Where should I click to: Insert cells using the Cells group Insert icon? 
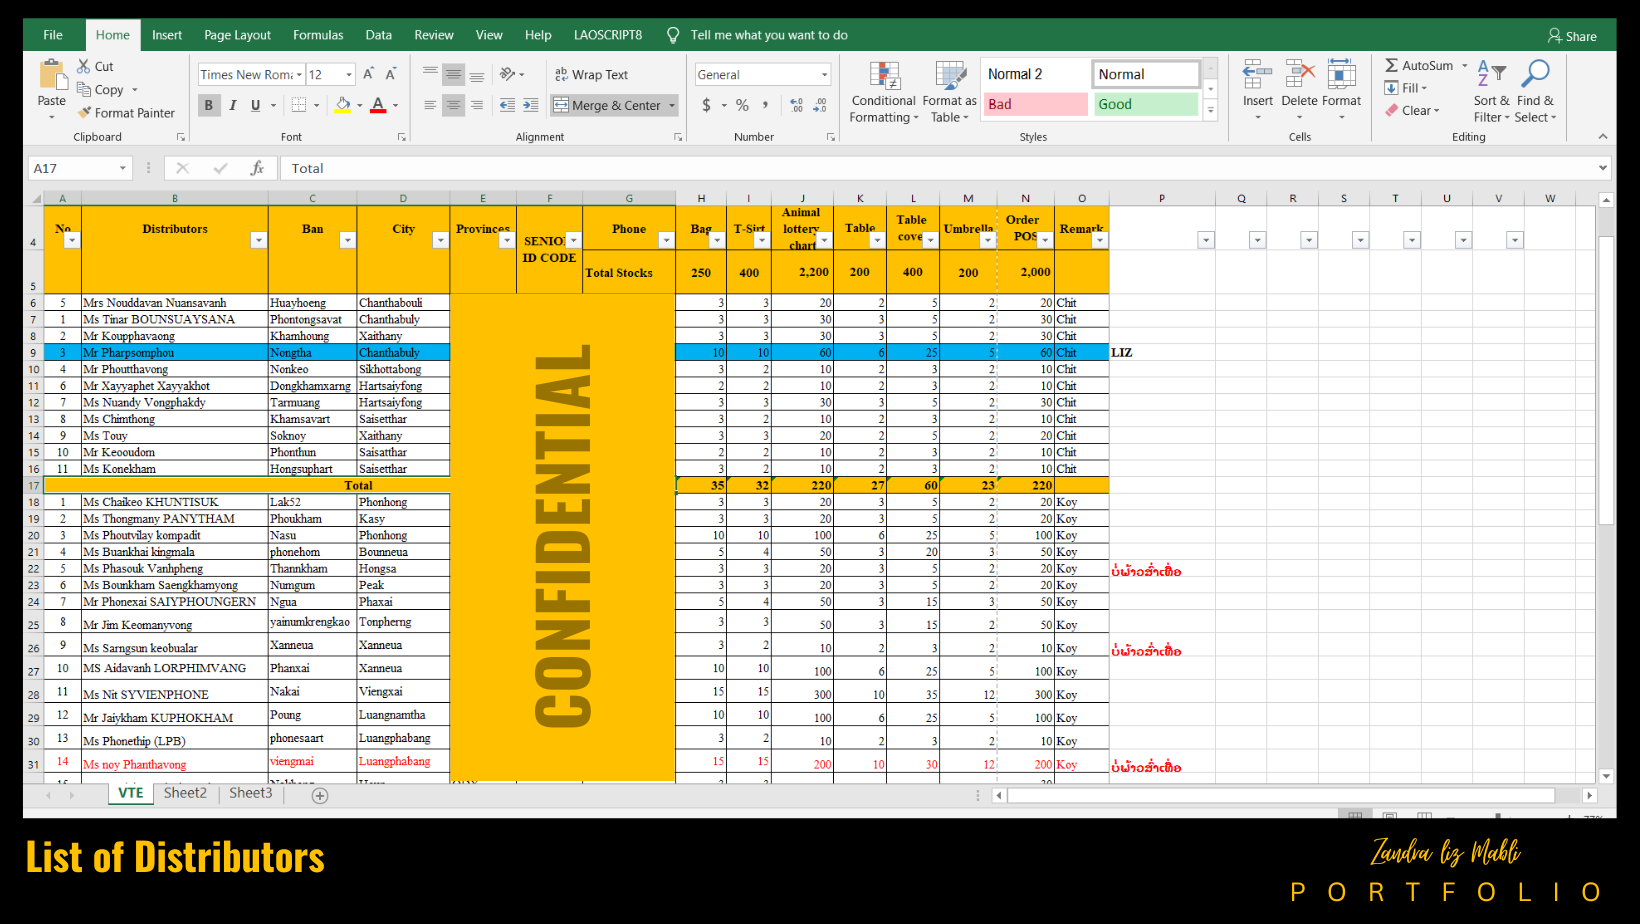point(1257,75)
